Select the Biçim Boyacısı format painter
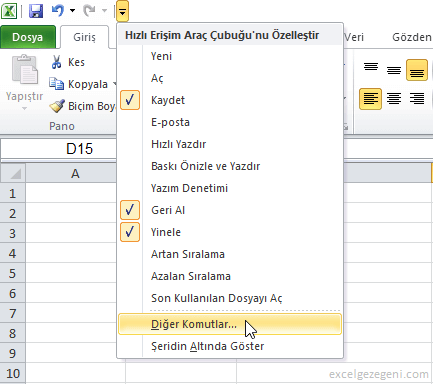 pyautogui.click(x=82, y=106)
